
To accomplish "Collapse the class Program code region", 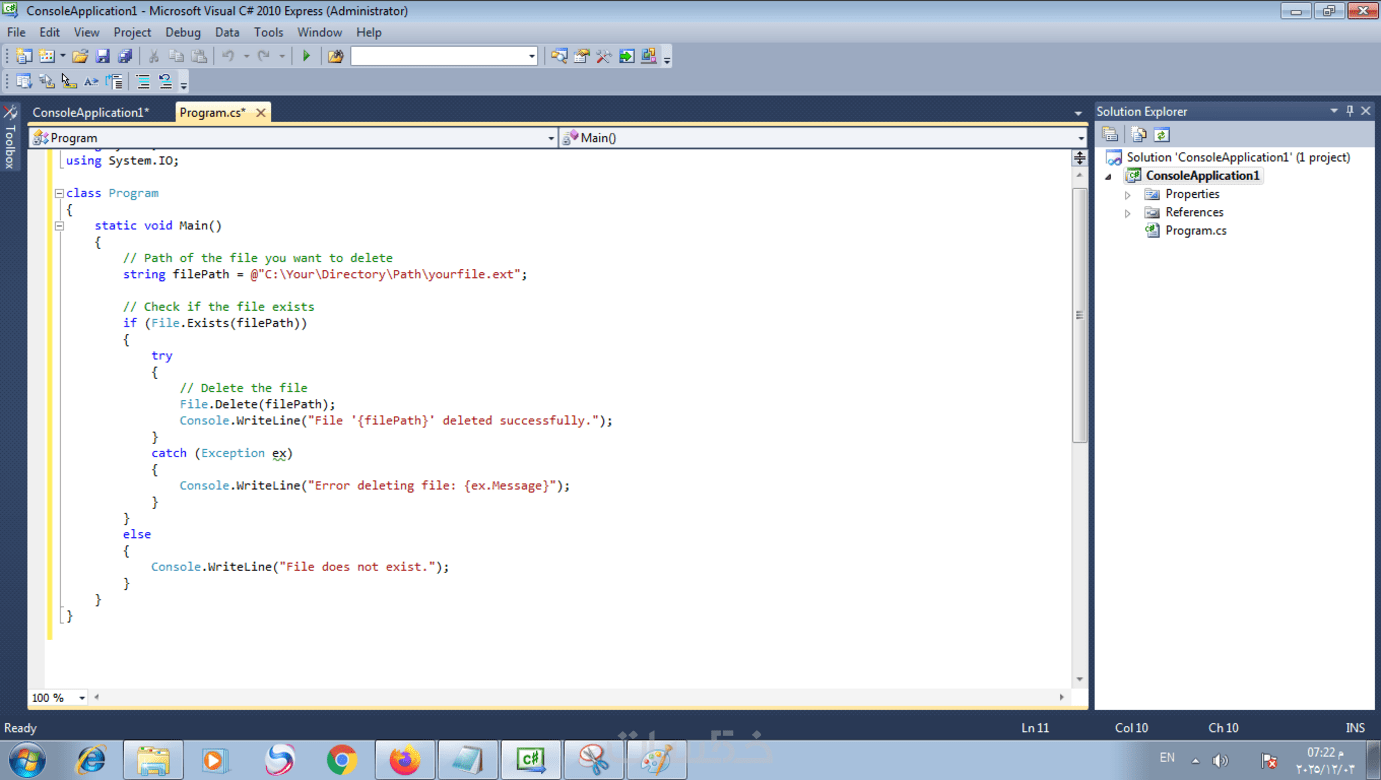I will click(59, 193).
